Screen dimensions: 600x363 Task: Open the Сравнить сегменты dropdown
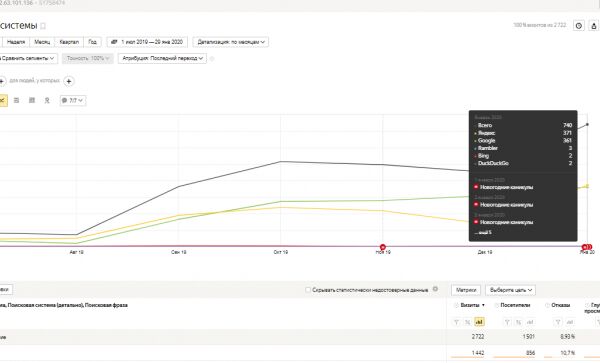[x=28, y=58]
